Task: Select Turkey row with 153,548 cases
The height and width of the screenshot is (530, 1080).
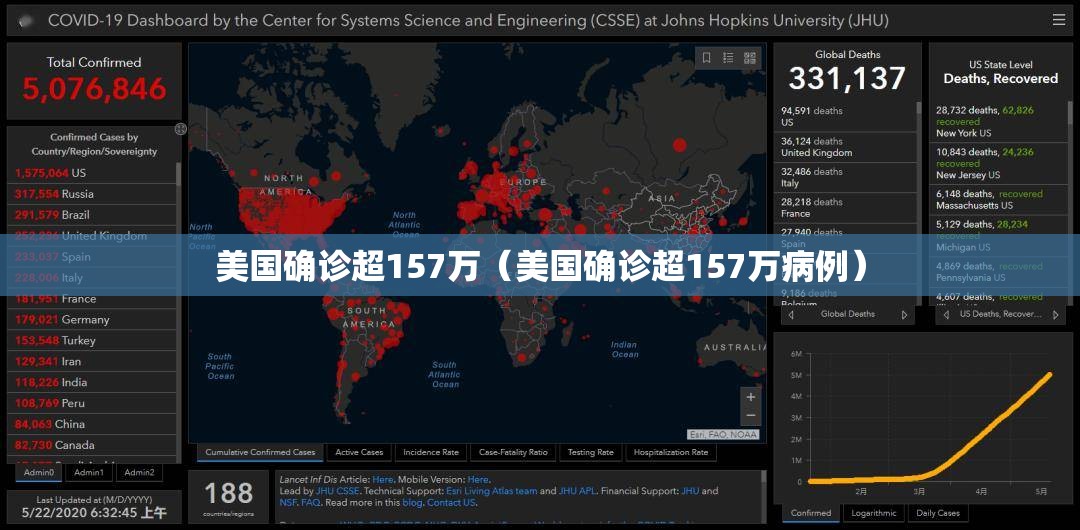Action: [x=92, y=340]
